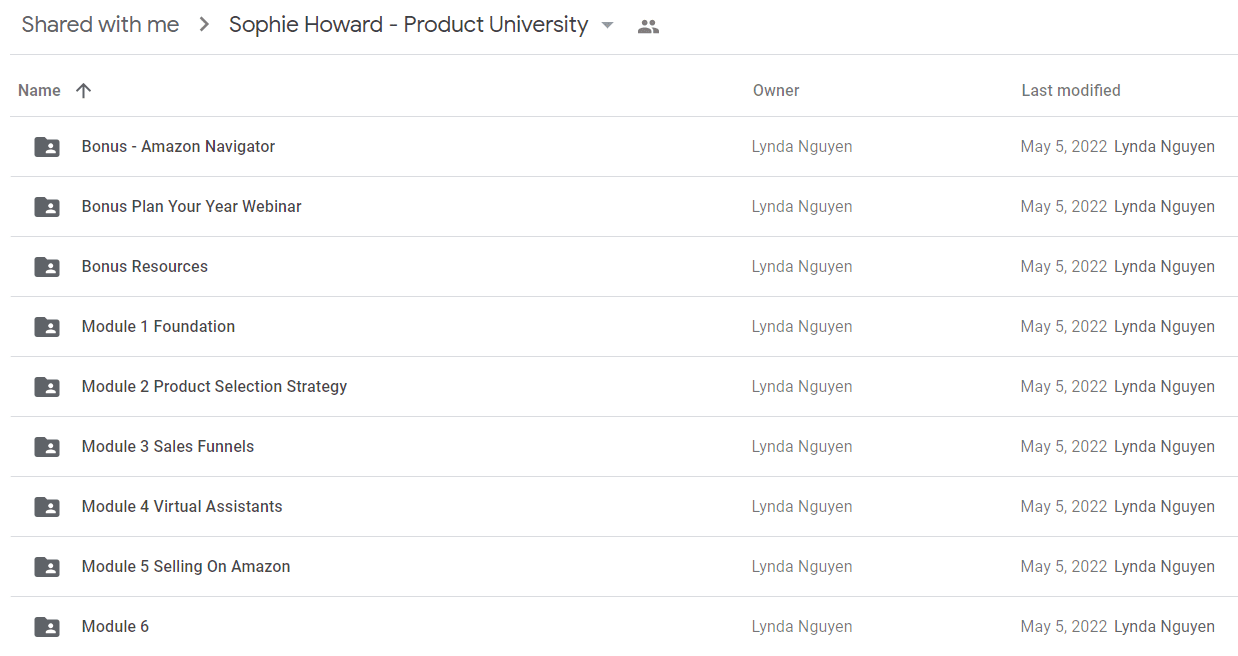Viewport: 1238px width, 656px height.
Task: Click the Bonus Resources shared folder icon
Action: click(47, 267)
